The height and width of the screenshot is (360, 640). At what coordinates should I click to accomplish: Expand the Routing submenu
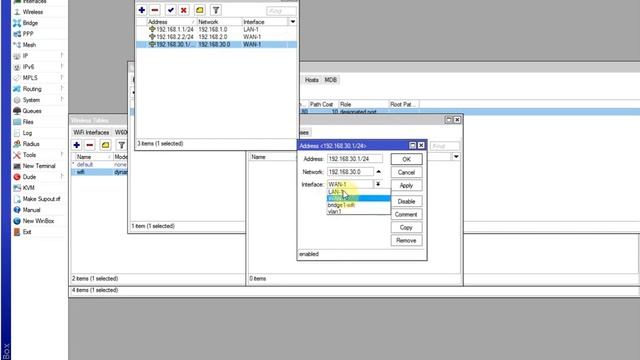tap(62, 89)
